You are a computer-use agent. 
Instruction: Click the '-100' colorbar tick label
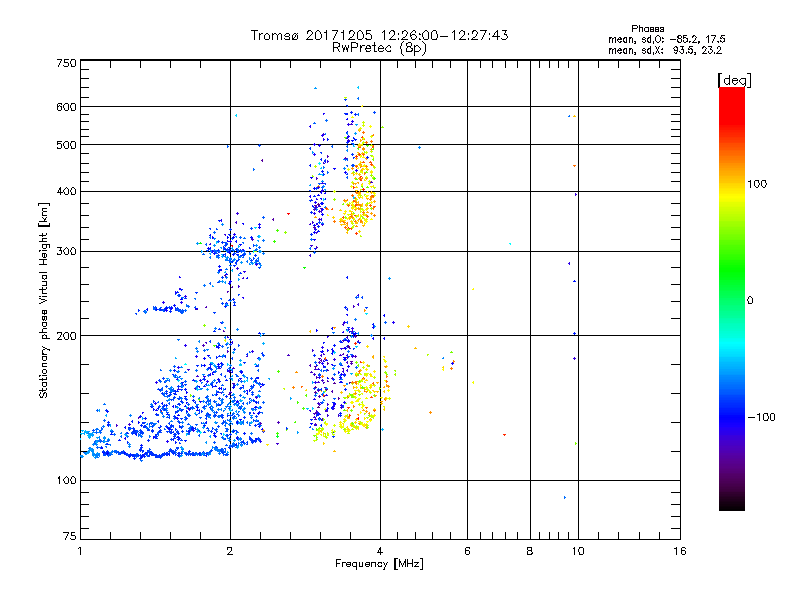[x=761, y=417]
